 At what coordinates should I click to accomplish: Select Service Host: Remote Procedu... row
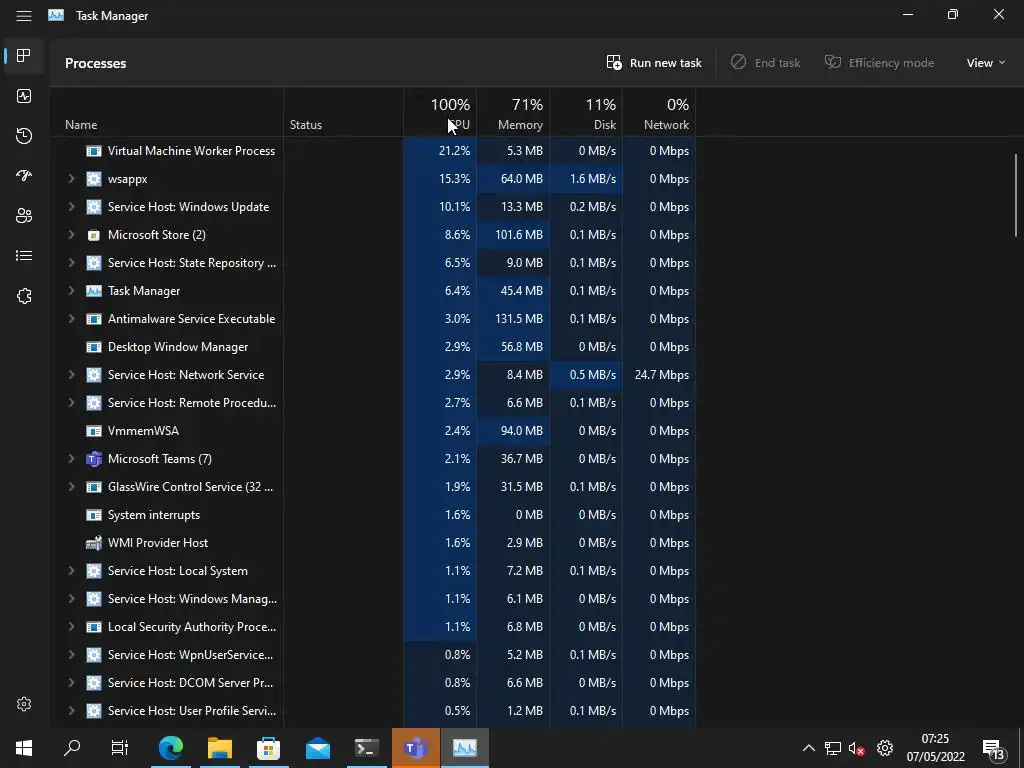(x=373, y=403)
